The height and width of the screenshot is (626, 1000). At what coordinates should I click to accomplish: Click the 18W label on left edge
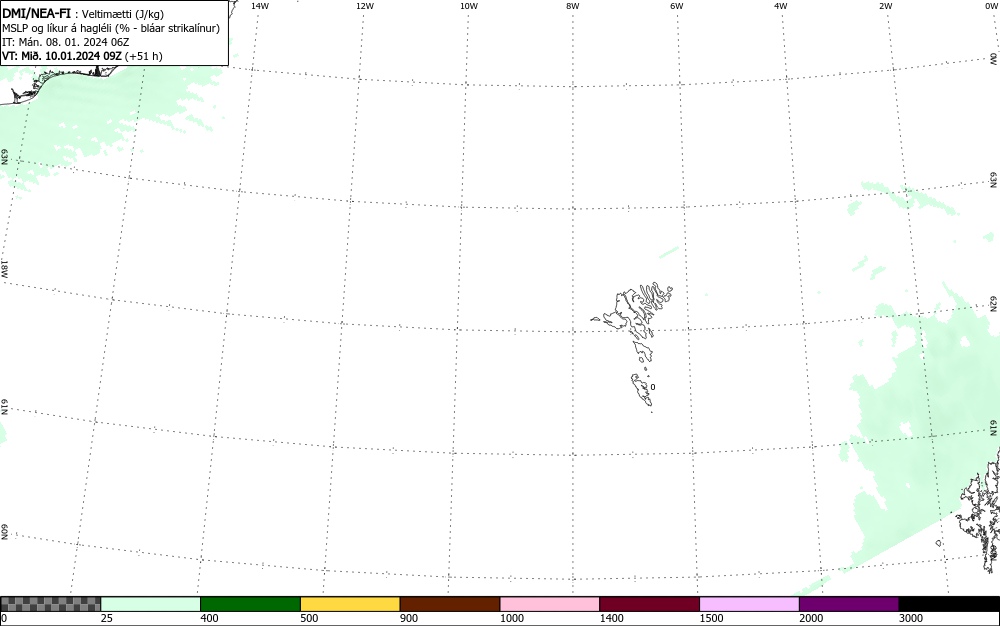click(x=4, y=268)
